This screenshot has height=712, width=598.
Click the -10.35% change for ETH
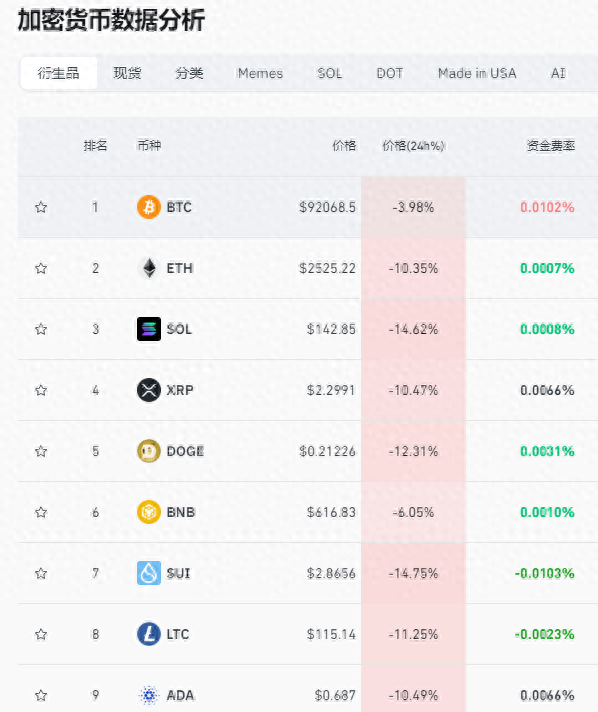click(x=413, y=268)
